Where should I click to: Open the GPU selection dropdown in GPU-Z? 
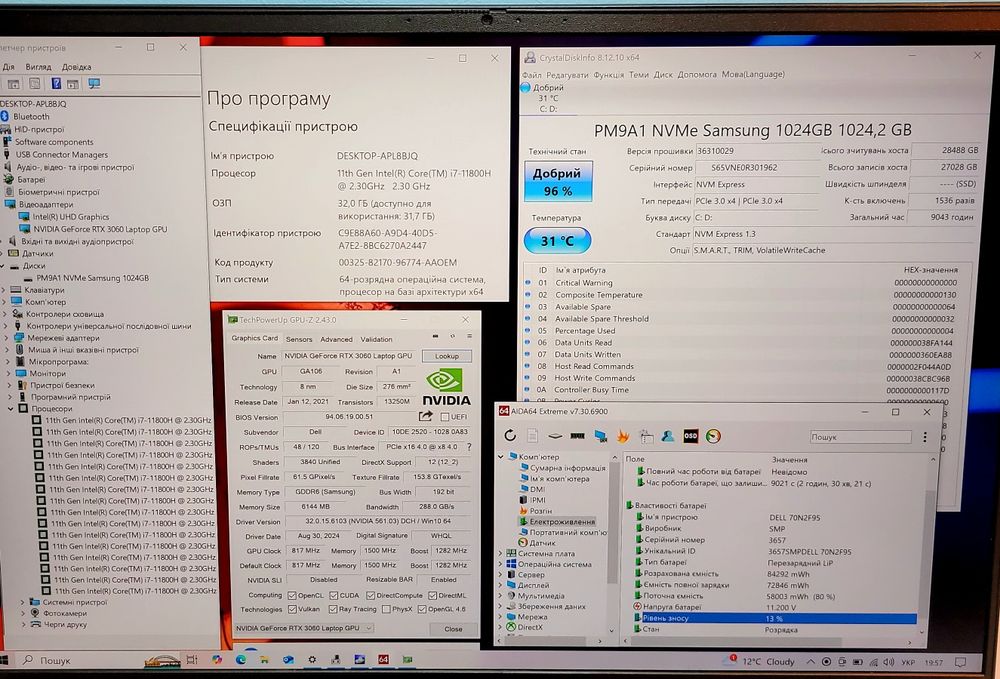pos(304,628)
